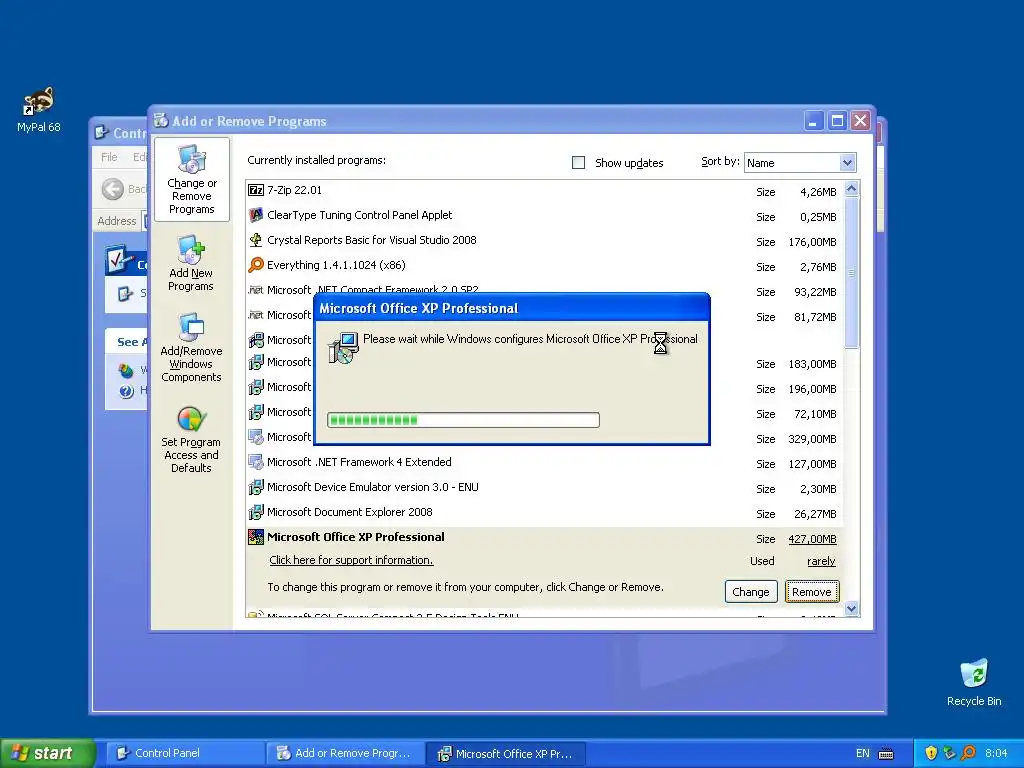The image size is (1024, 768).
Task: Switch to Add or Remove Programs taskbar button
Action: 345,753
